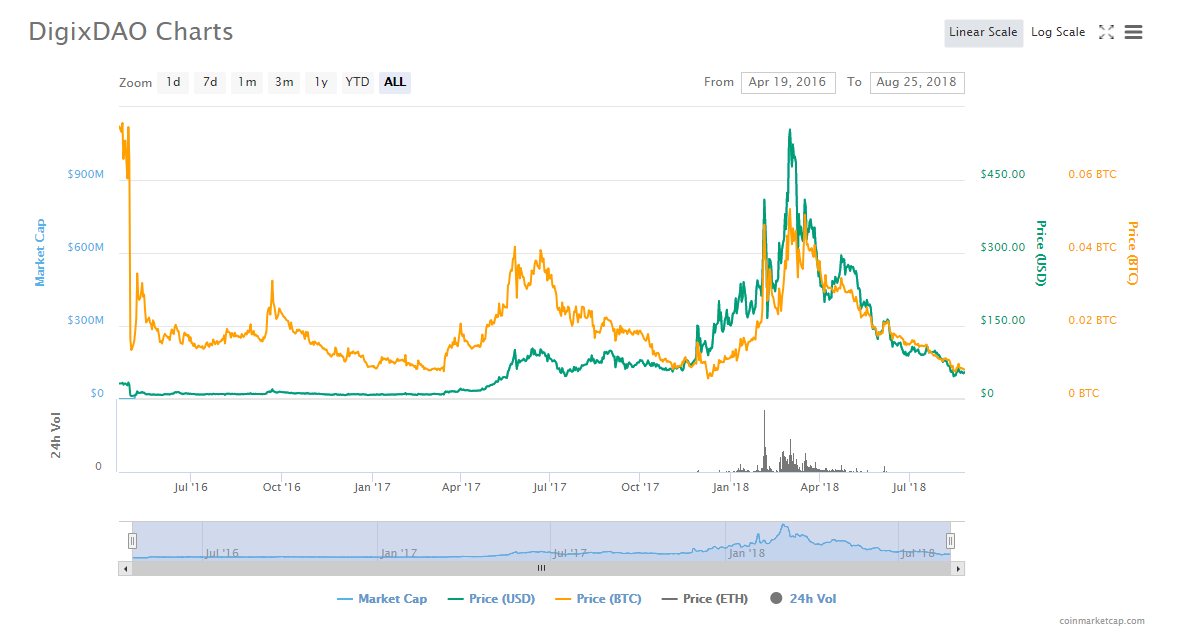Zoom chart to 1m

point(247,83)
